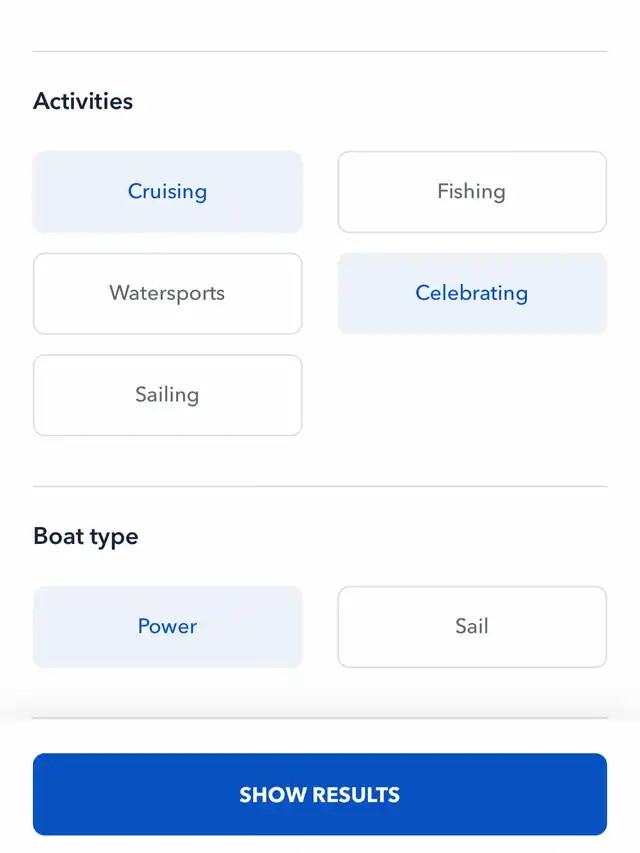The image size is (640, 853).
Task: Pick Watersports under Activities
Action: (x=168, y=294)
